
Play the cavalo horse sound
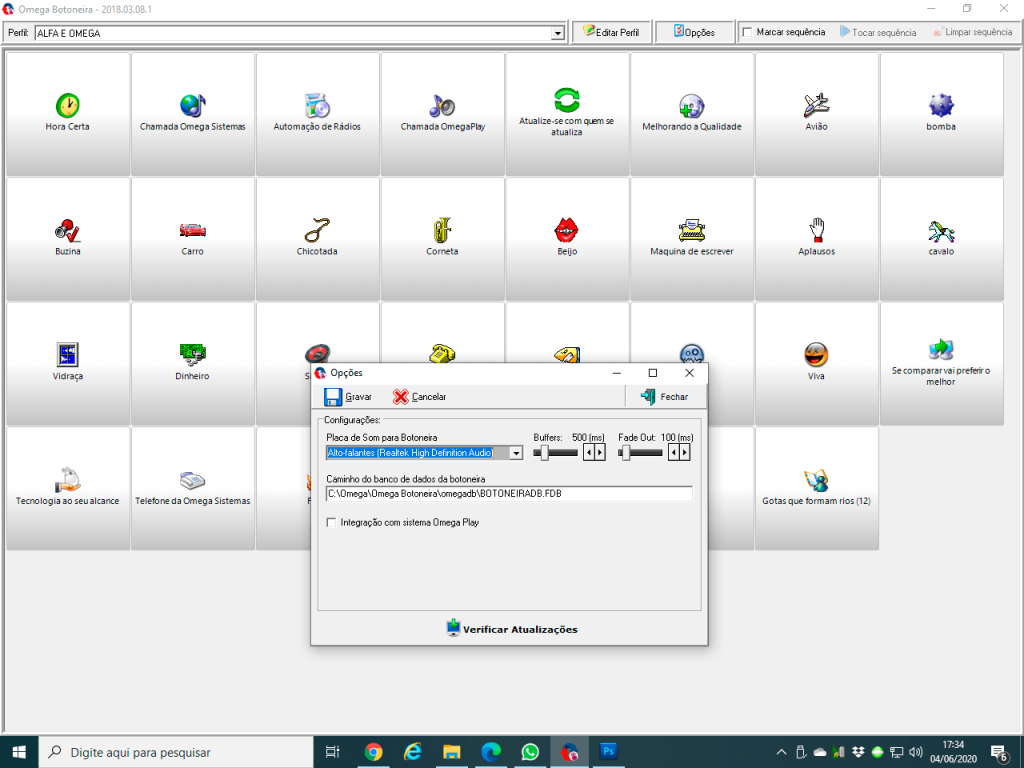click(x=941, y=239)
